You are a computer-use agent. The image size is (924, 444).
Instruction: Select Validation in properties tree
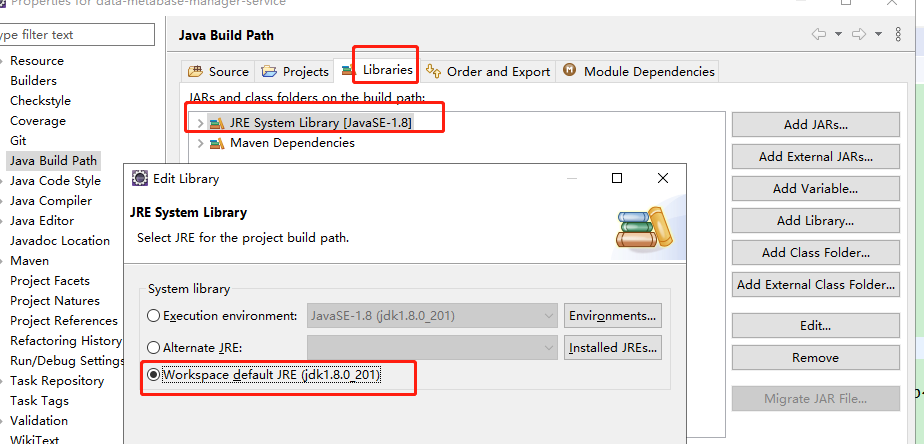[x=39, y=421]
